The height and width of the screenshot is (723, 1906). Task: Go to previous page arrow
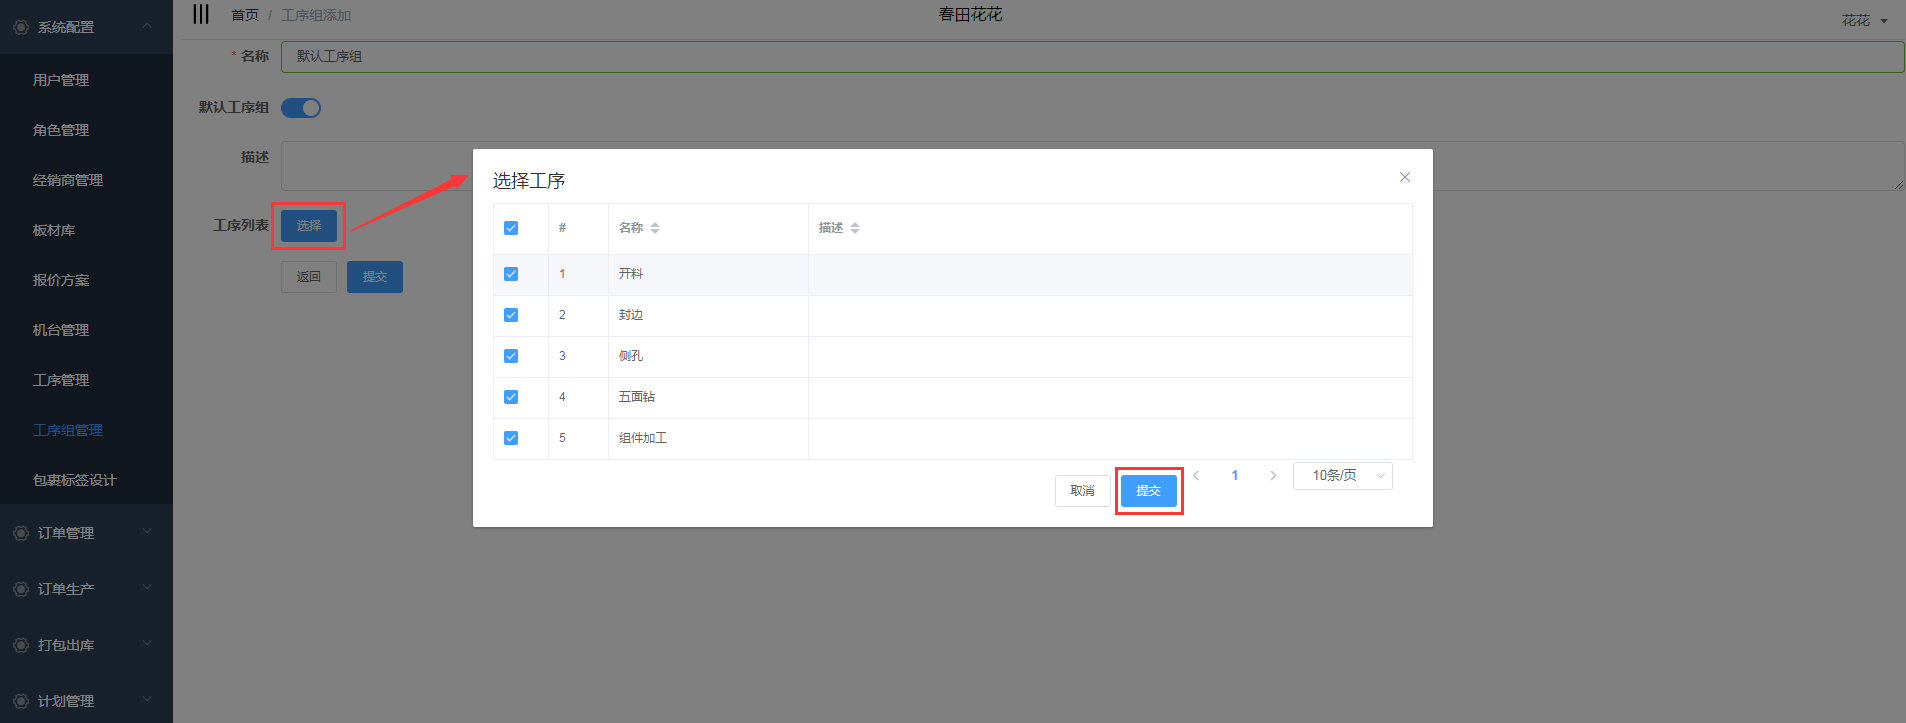(x=1196, y=476)
